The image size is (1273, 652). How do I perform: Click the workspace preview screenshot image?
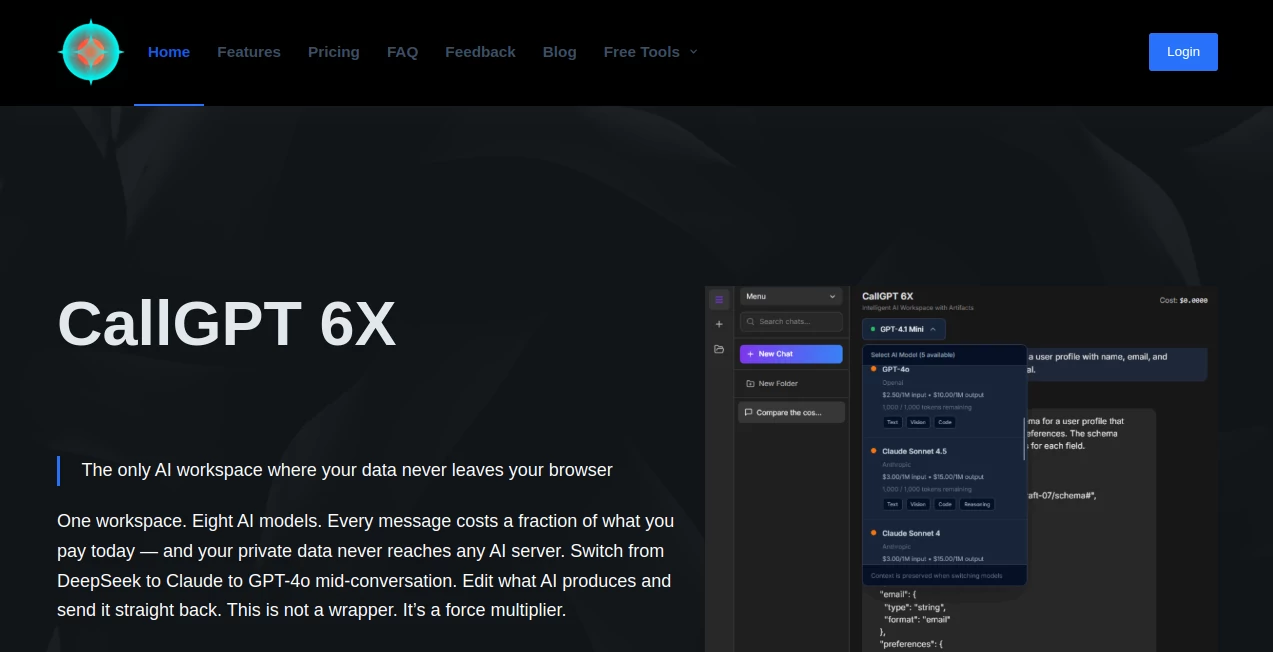961,469
